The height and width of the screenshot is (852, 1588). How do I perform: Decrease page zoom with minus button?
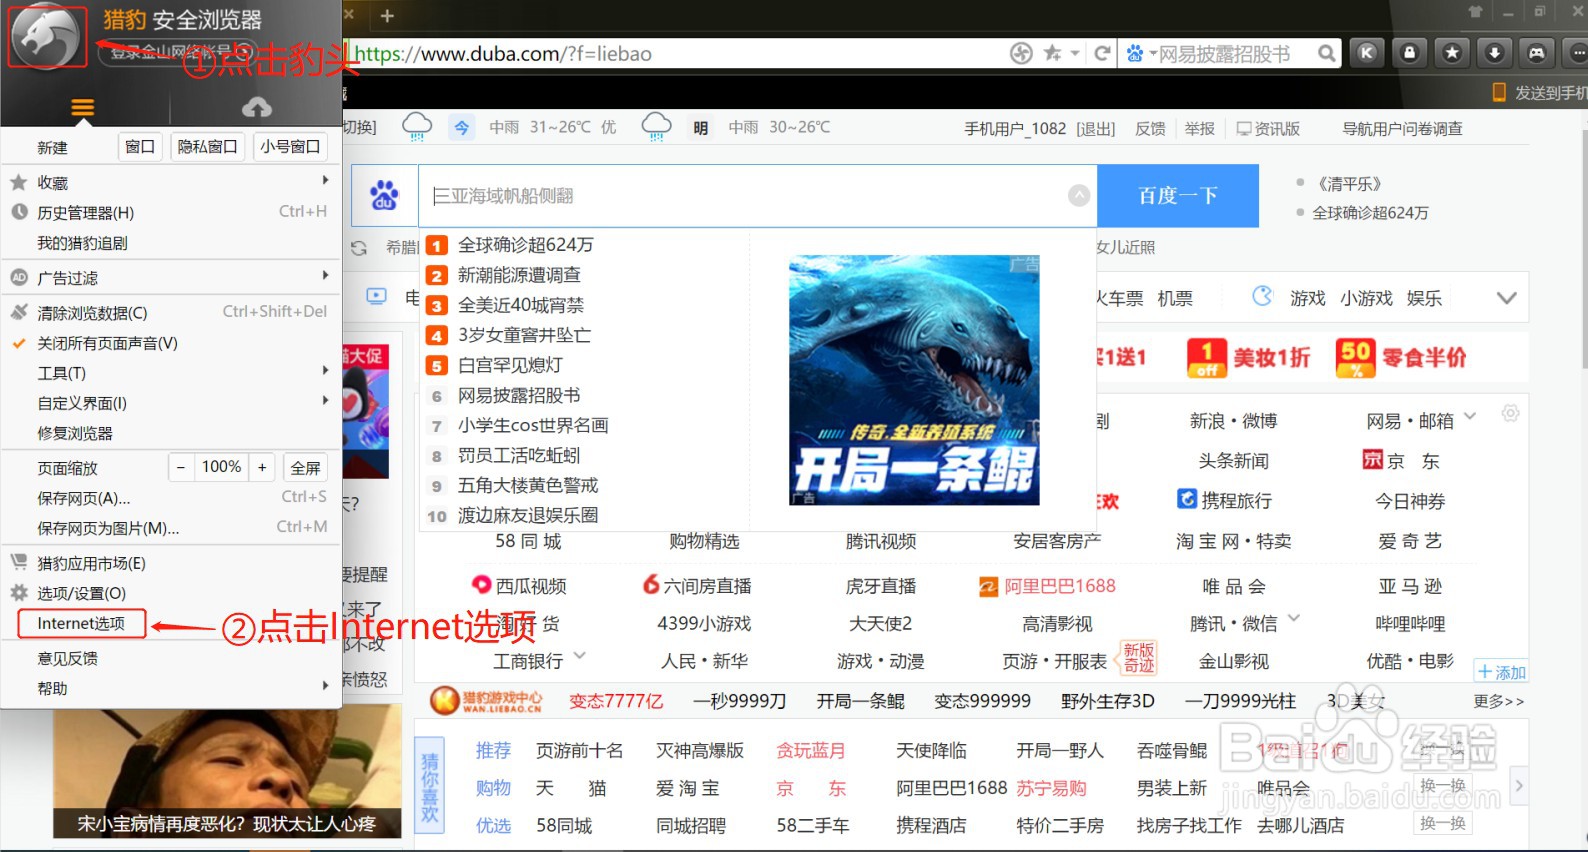[x=181, y=467]
